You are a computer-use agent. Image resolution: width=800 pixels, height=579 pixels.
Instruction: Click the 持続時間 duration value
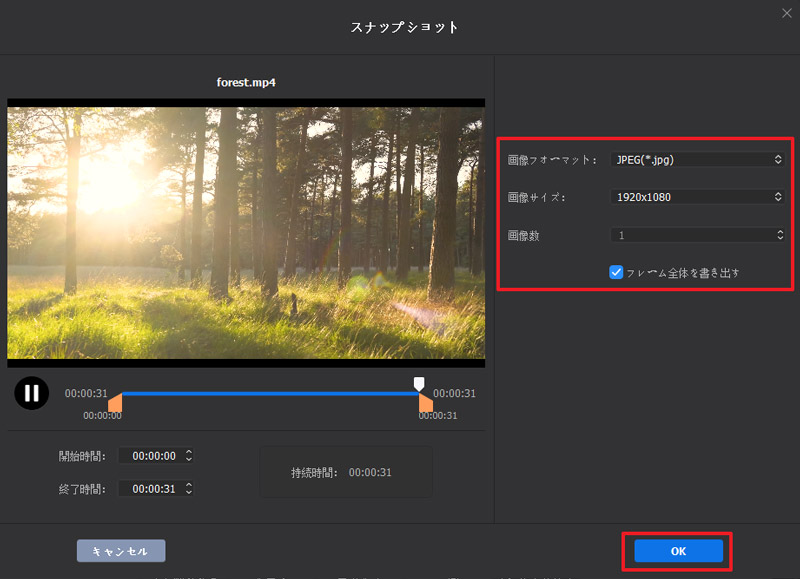click(370, 472)
